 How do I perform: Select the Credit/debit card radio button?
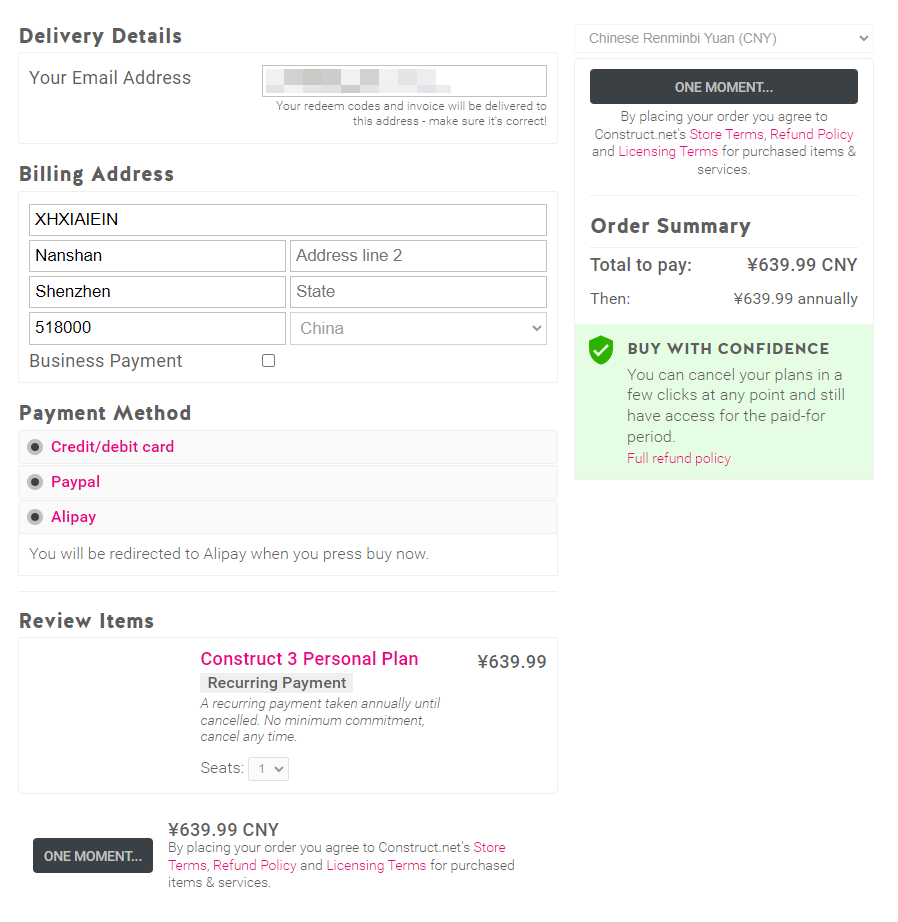point(35,447)
